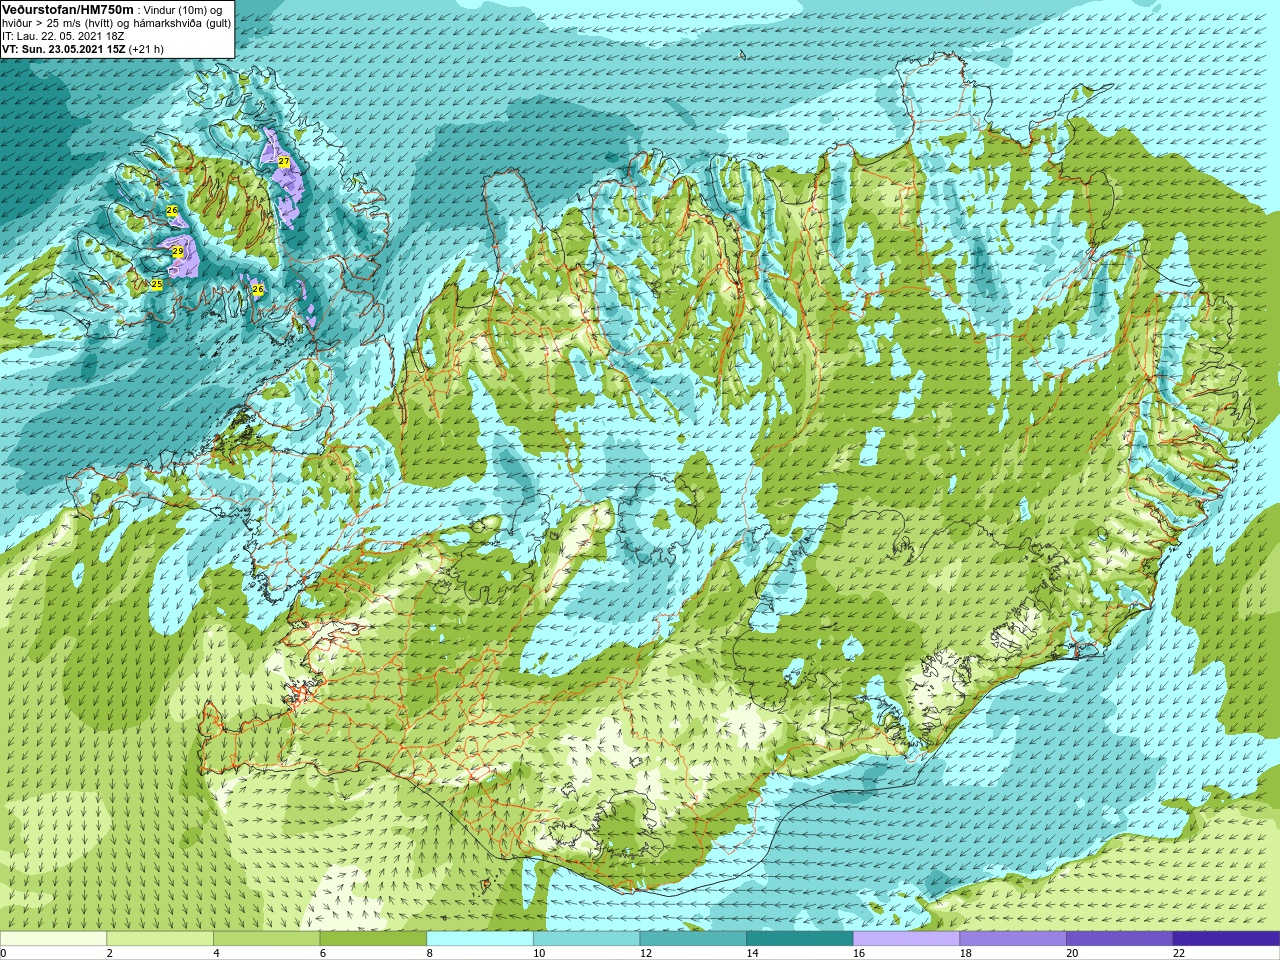The height and width of the screenshot is (960, 1280).
Task: Click the legend scale number 22
Action: click(1179, 953)
